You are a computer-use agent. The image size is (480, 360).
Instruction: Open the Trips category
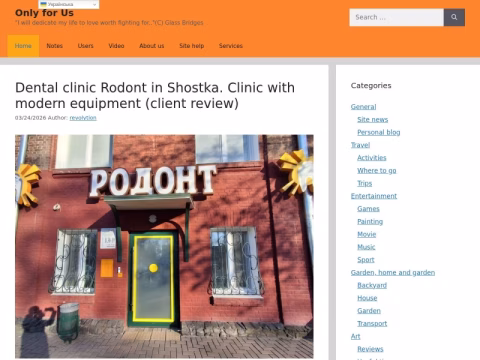click(365, 183)
